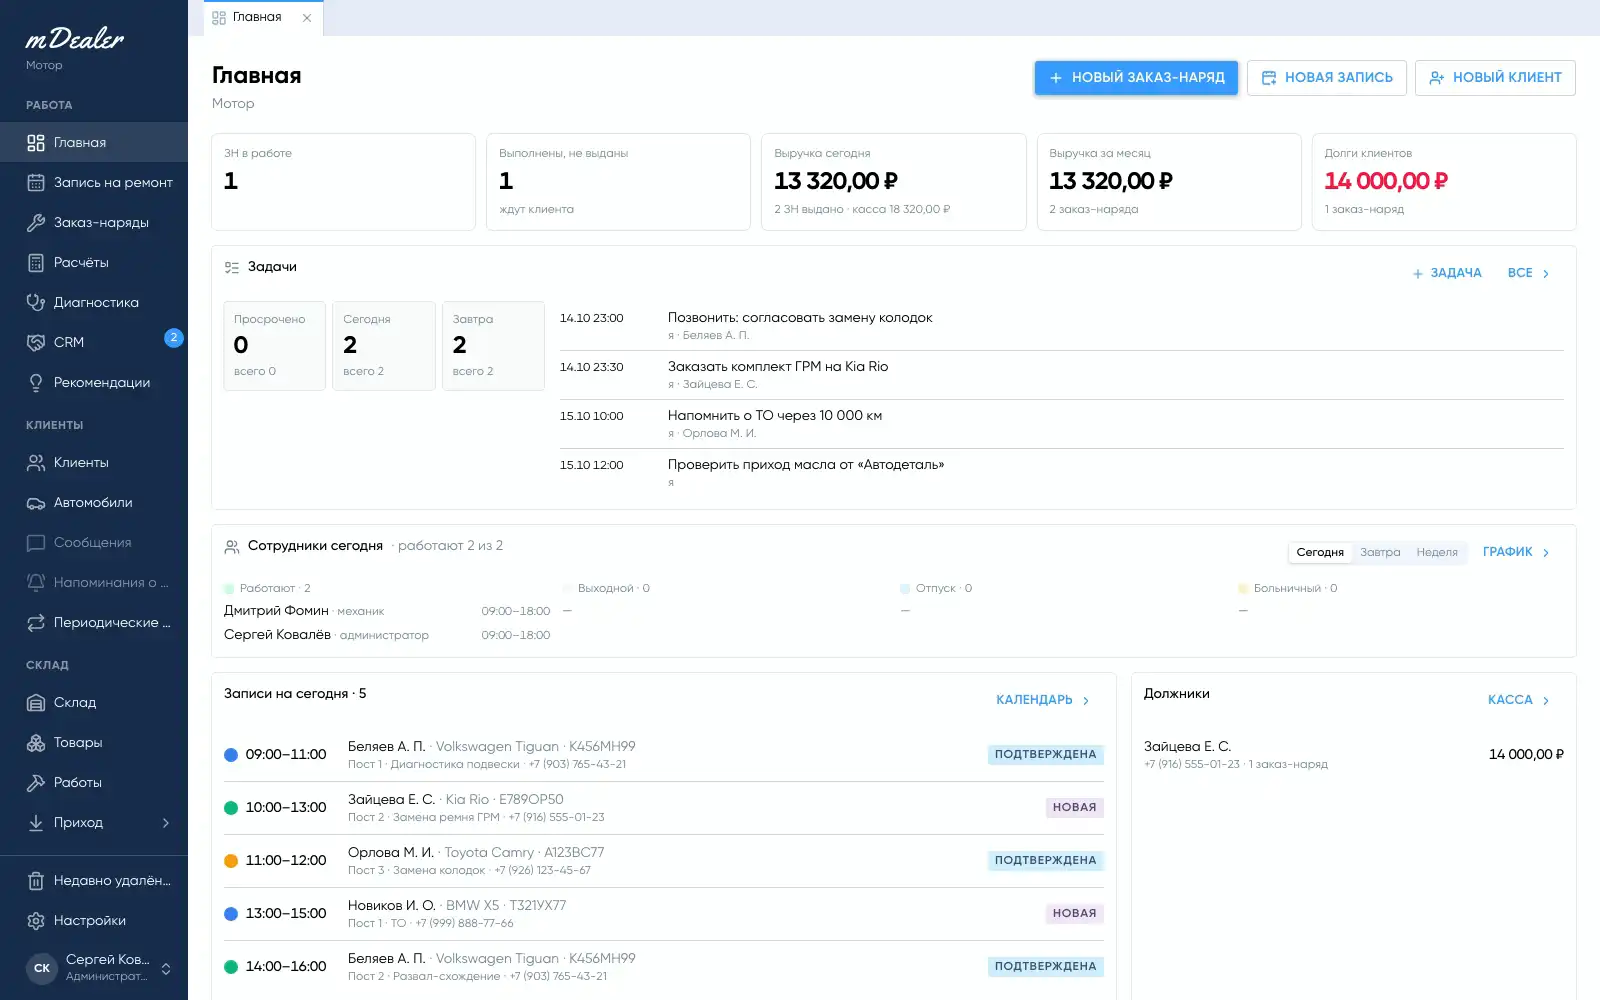
Task: Select Сегодня in staff period switcher
Action: point(1320,552)
